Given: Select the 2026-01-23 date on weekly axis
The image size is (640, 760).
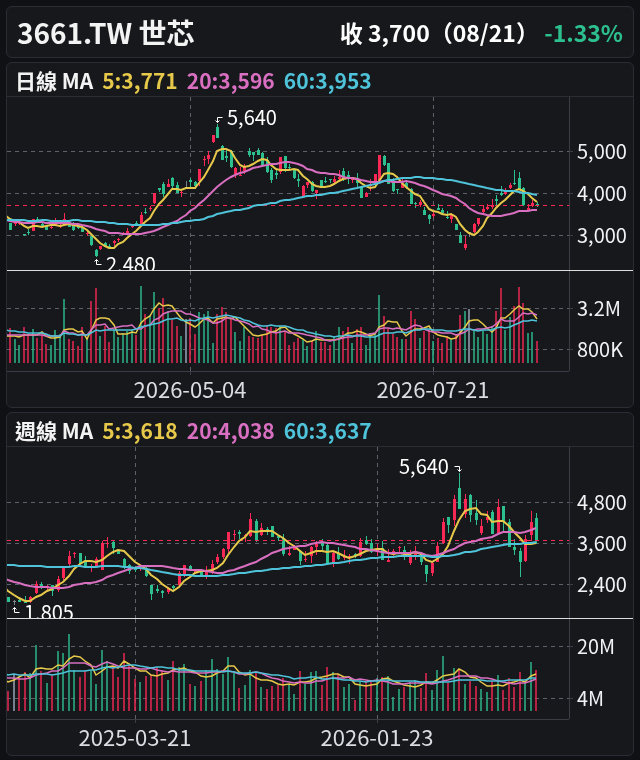Looking at the screenshot, I should [x=377, y=738].
